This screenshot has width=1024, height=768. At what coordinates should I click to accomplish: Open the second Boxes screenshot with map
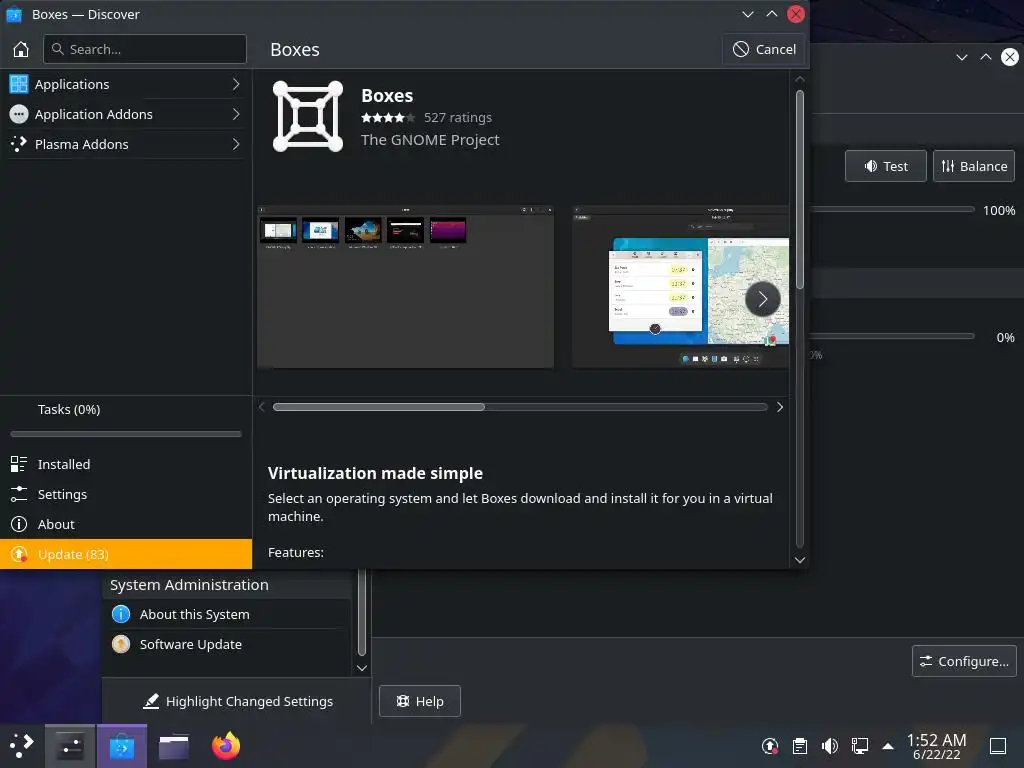tap(680, 287)
